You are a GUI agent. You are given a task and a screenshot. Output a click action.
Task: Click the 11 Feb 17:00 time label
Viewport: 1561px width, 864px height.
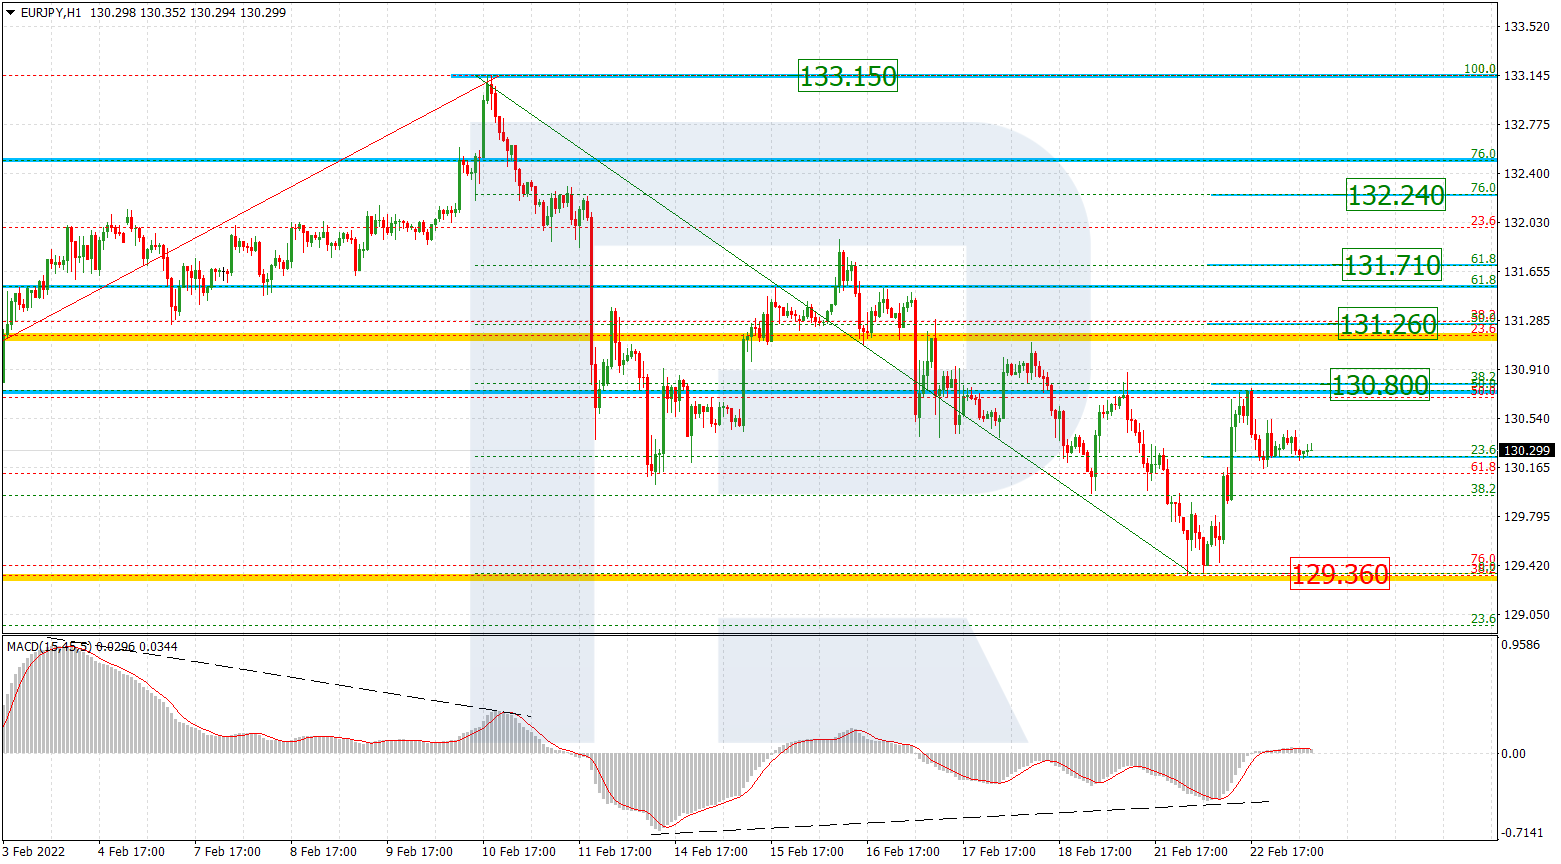click(615, 852)
